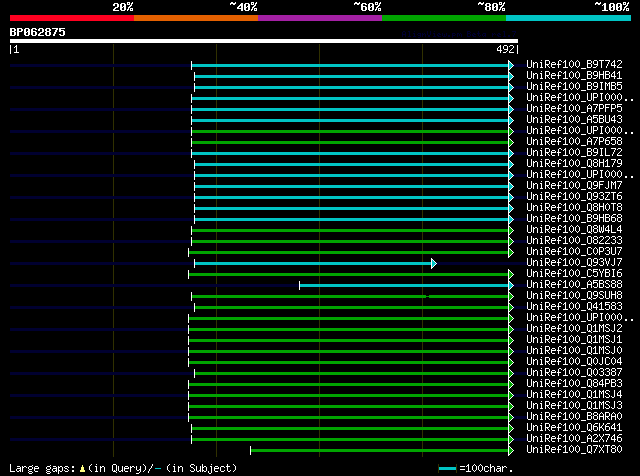Click the UniRef100_Q8W4L4 label

click(574, 229)
